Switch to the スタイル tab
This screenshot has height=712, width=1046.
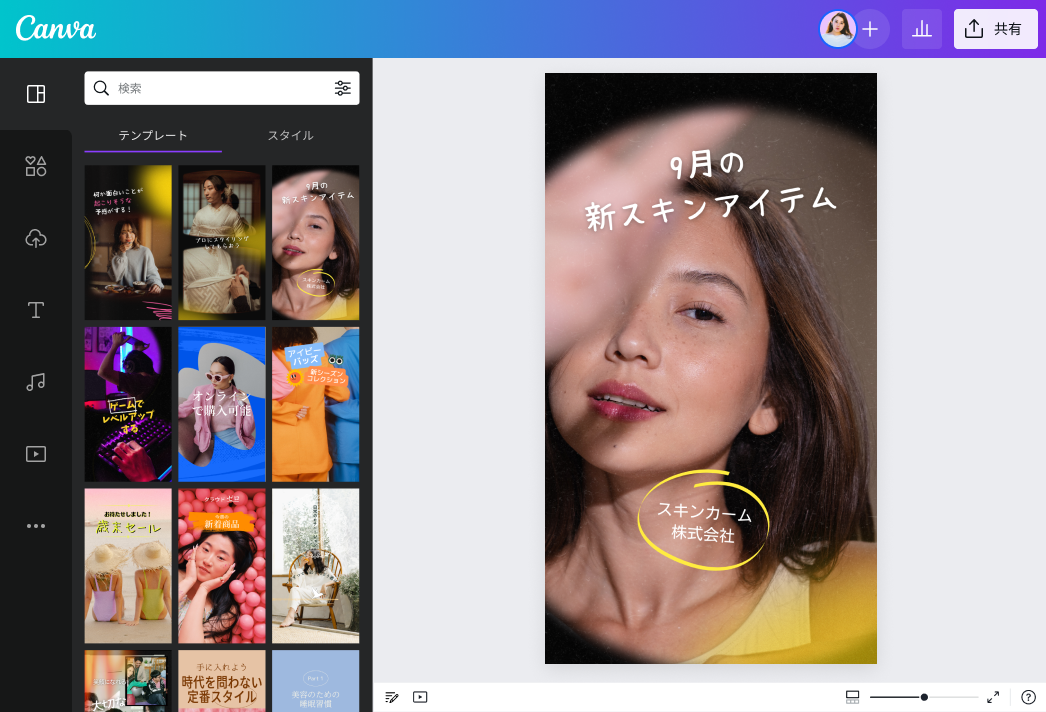pos(290,135)
